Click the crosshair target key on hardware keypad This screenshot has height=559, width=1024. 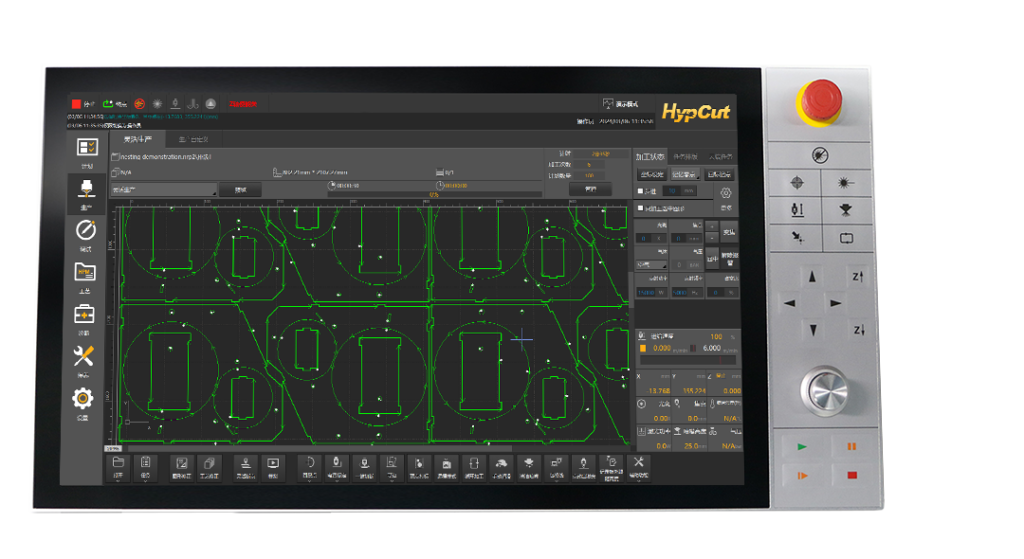point(796,183)
